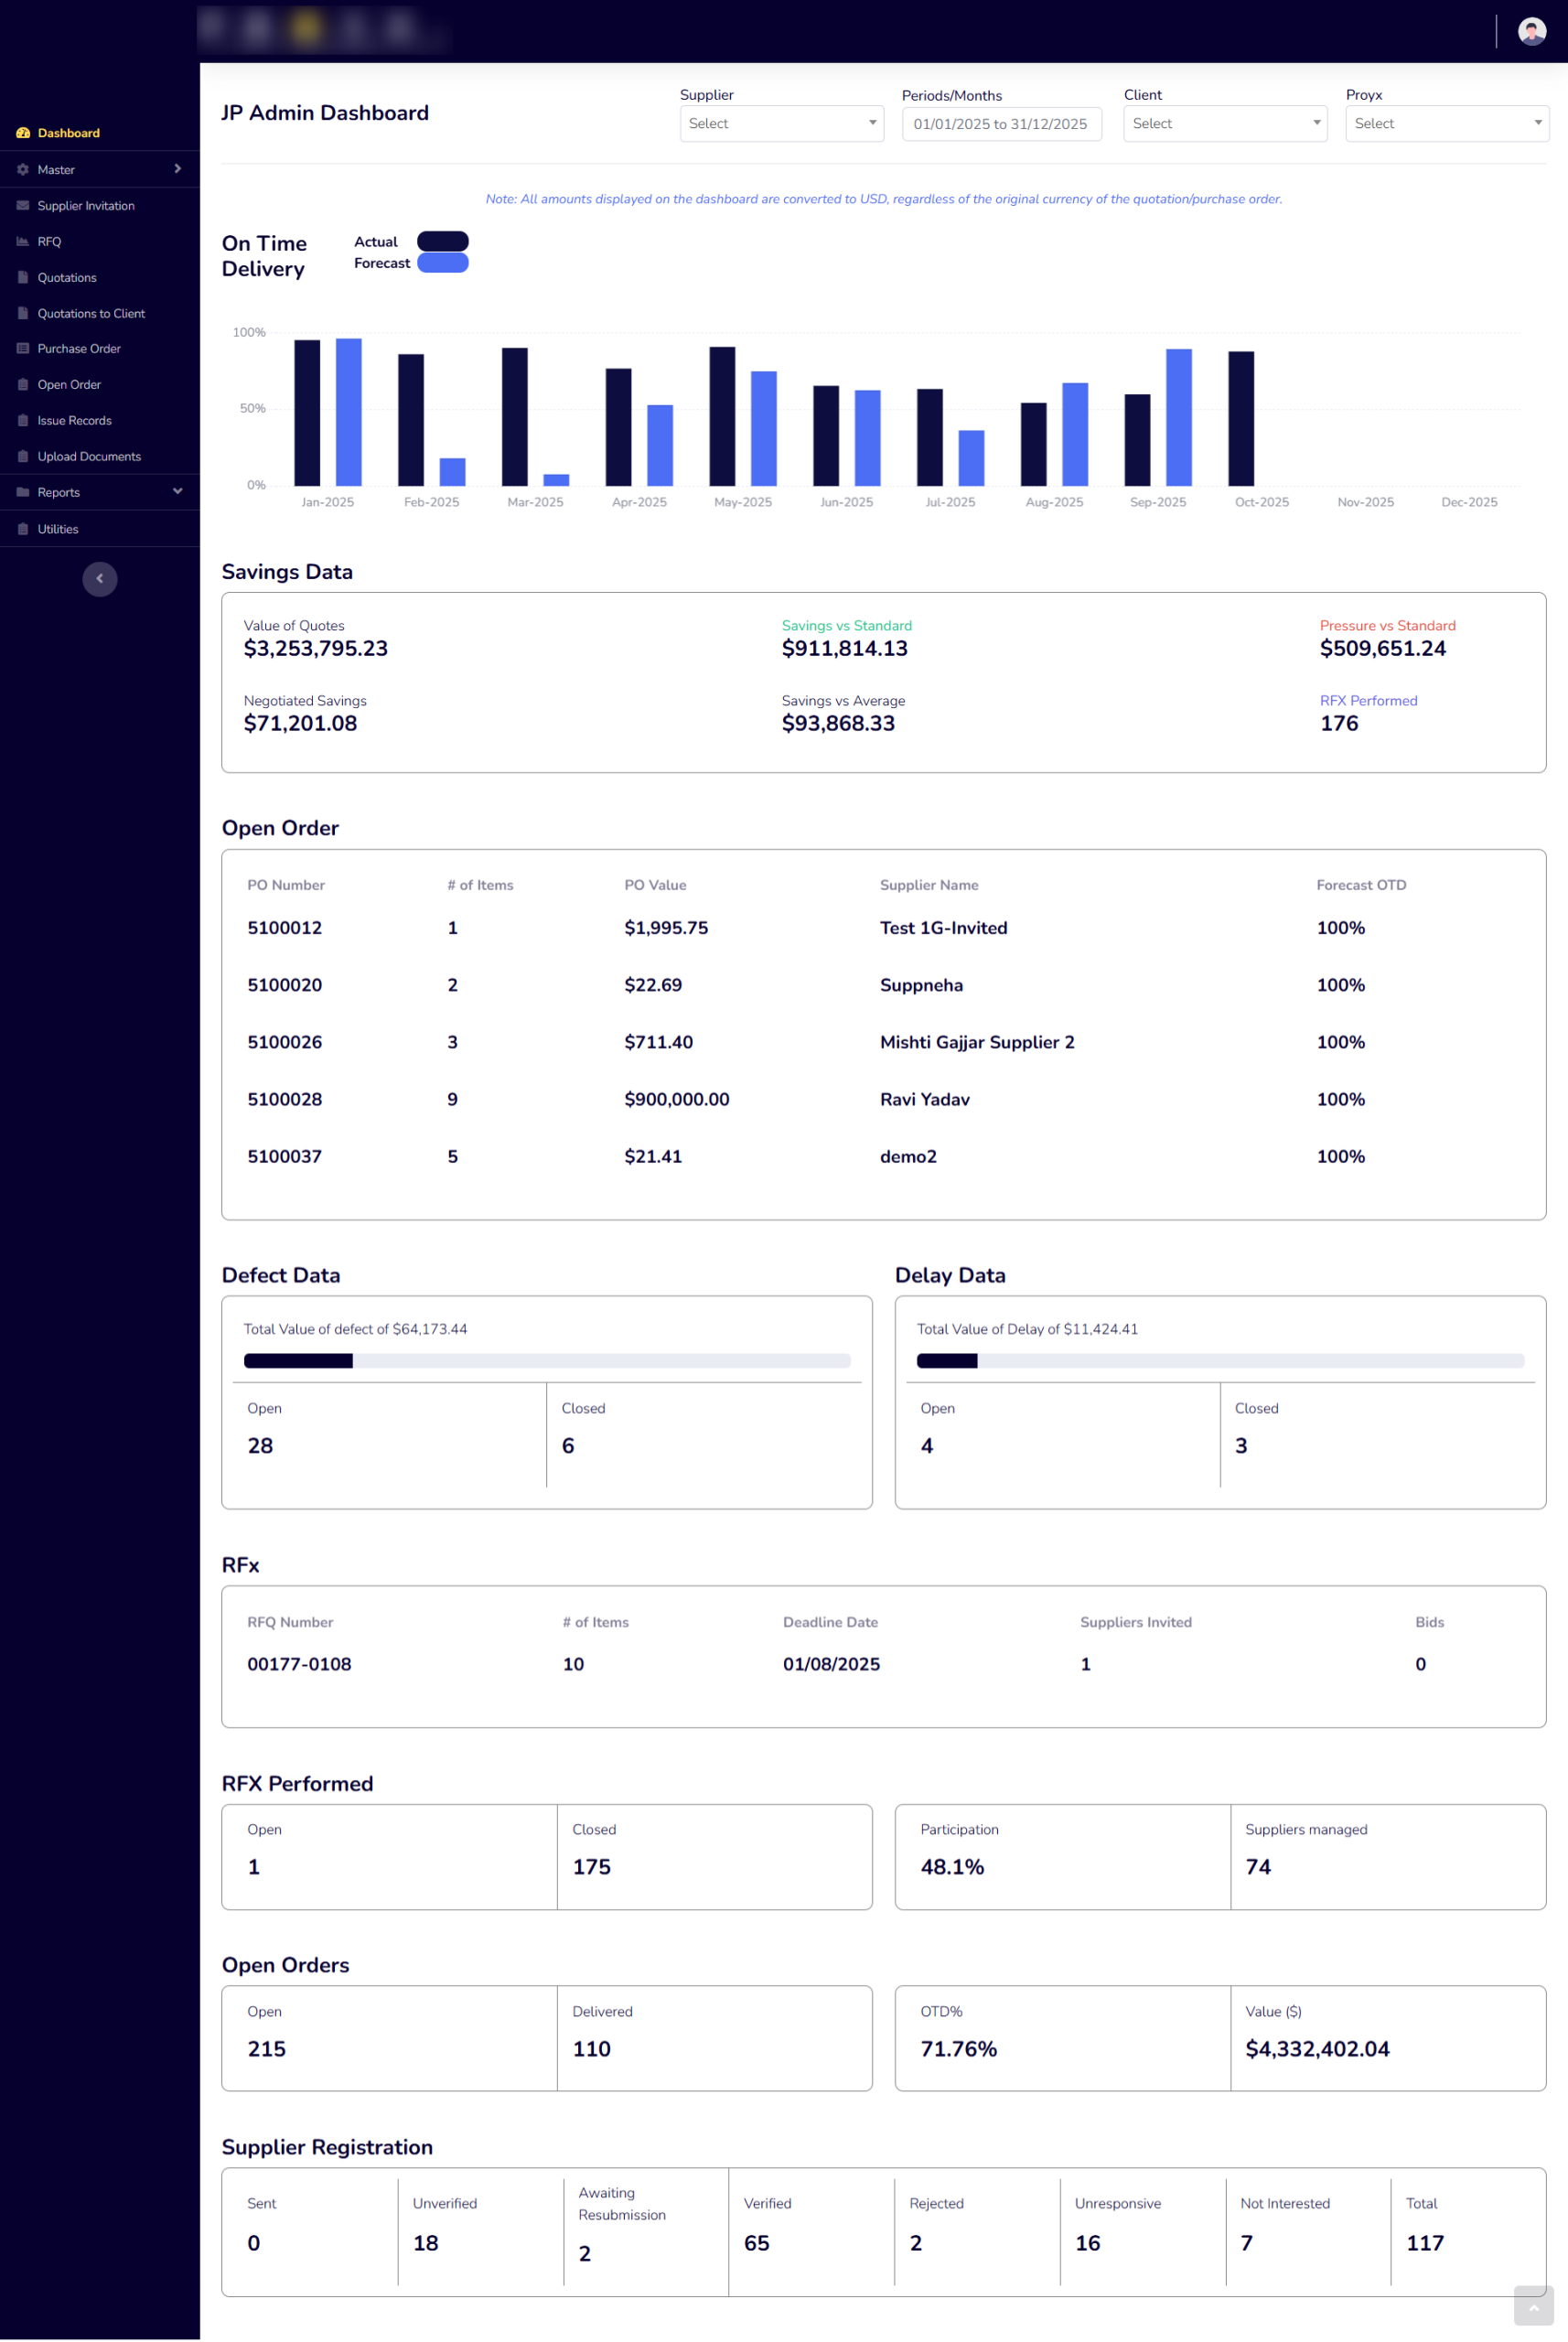Click the Reports folder icon
The image size is (1568, 2342).
click(x=23, y=493)
